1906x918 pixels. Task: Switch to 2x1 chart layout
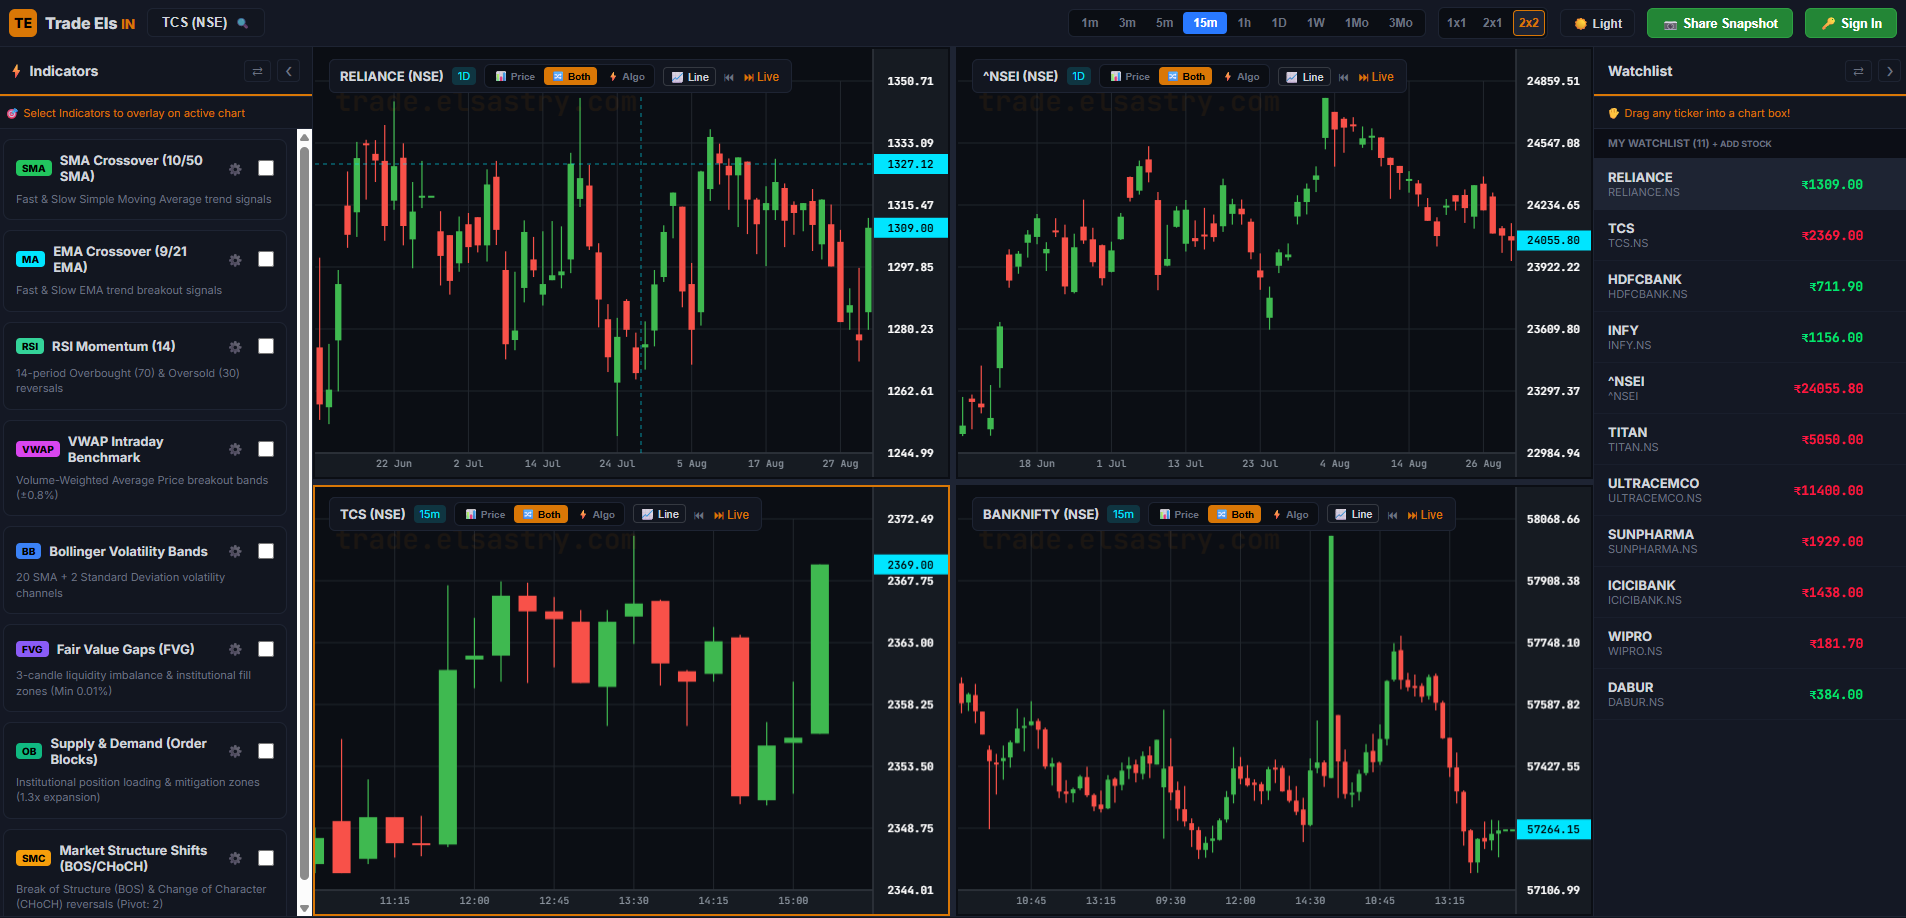pyautogui.click(x=1493, y=23)
